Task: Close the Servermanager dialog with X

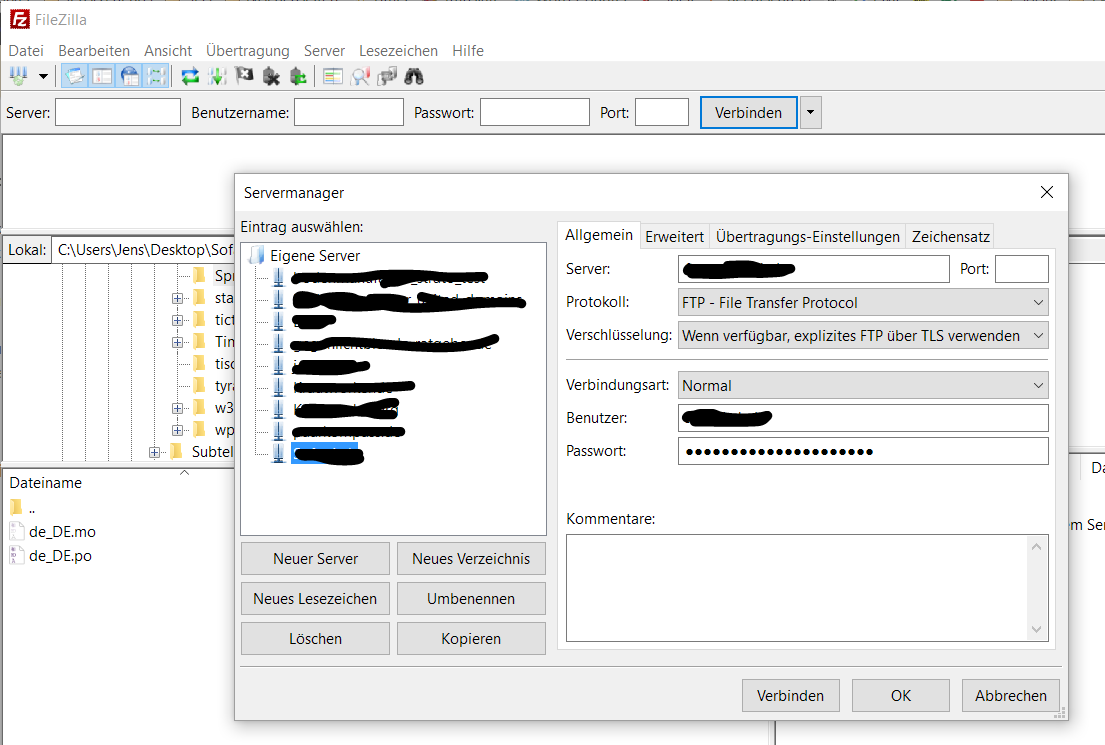Action: pyautogui.click(x=1047, y=192)
